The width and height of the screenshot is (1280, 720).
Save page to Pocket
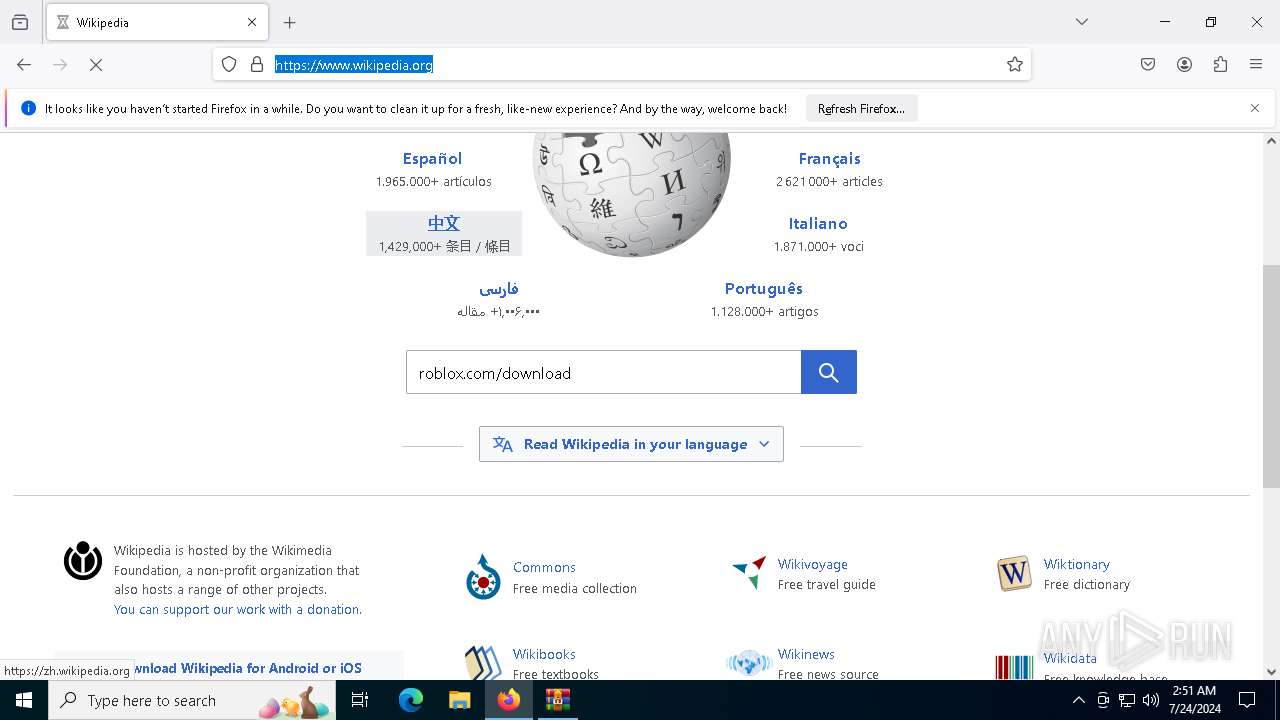coord(1148,65)
